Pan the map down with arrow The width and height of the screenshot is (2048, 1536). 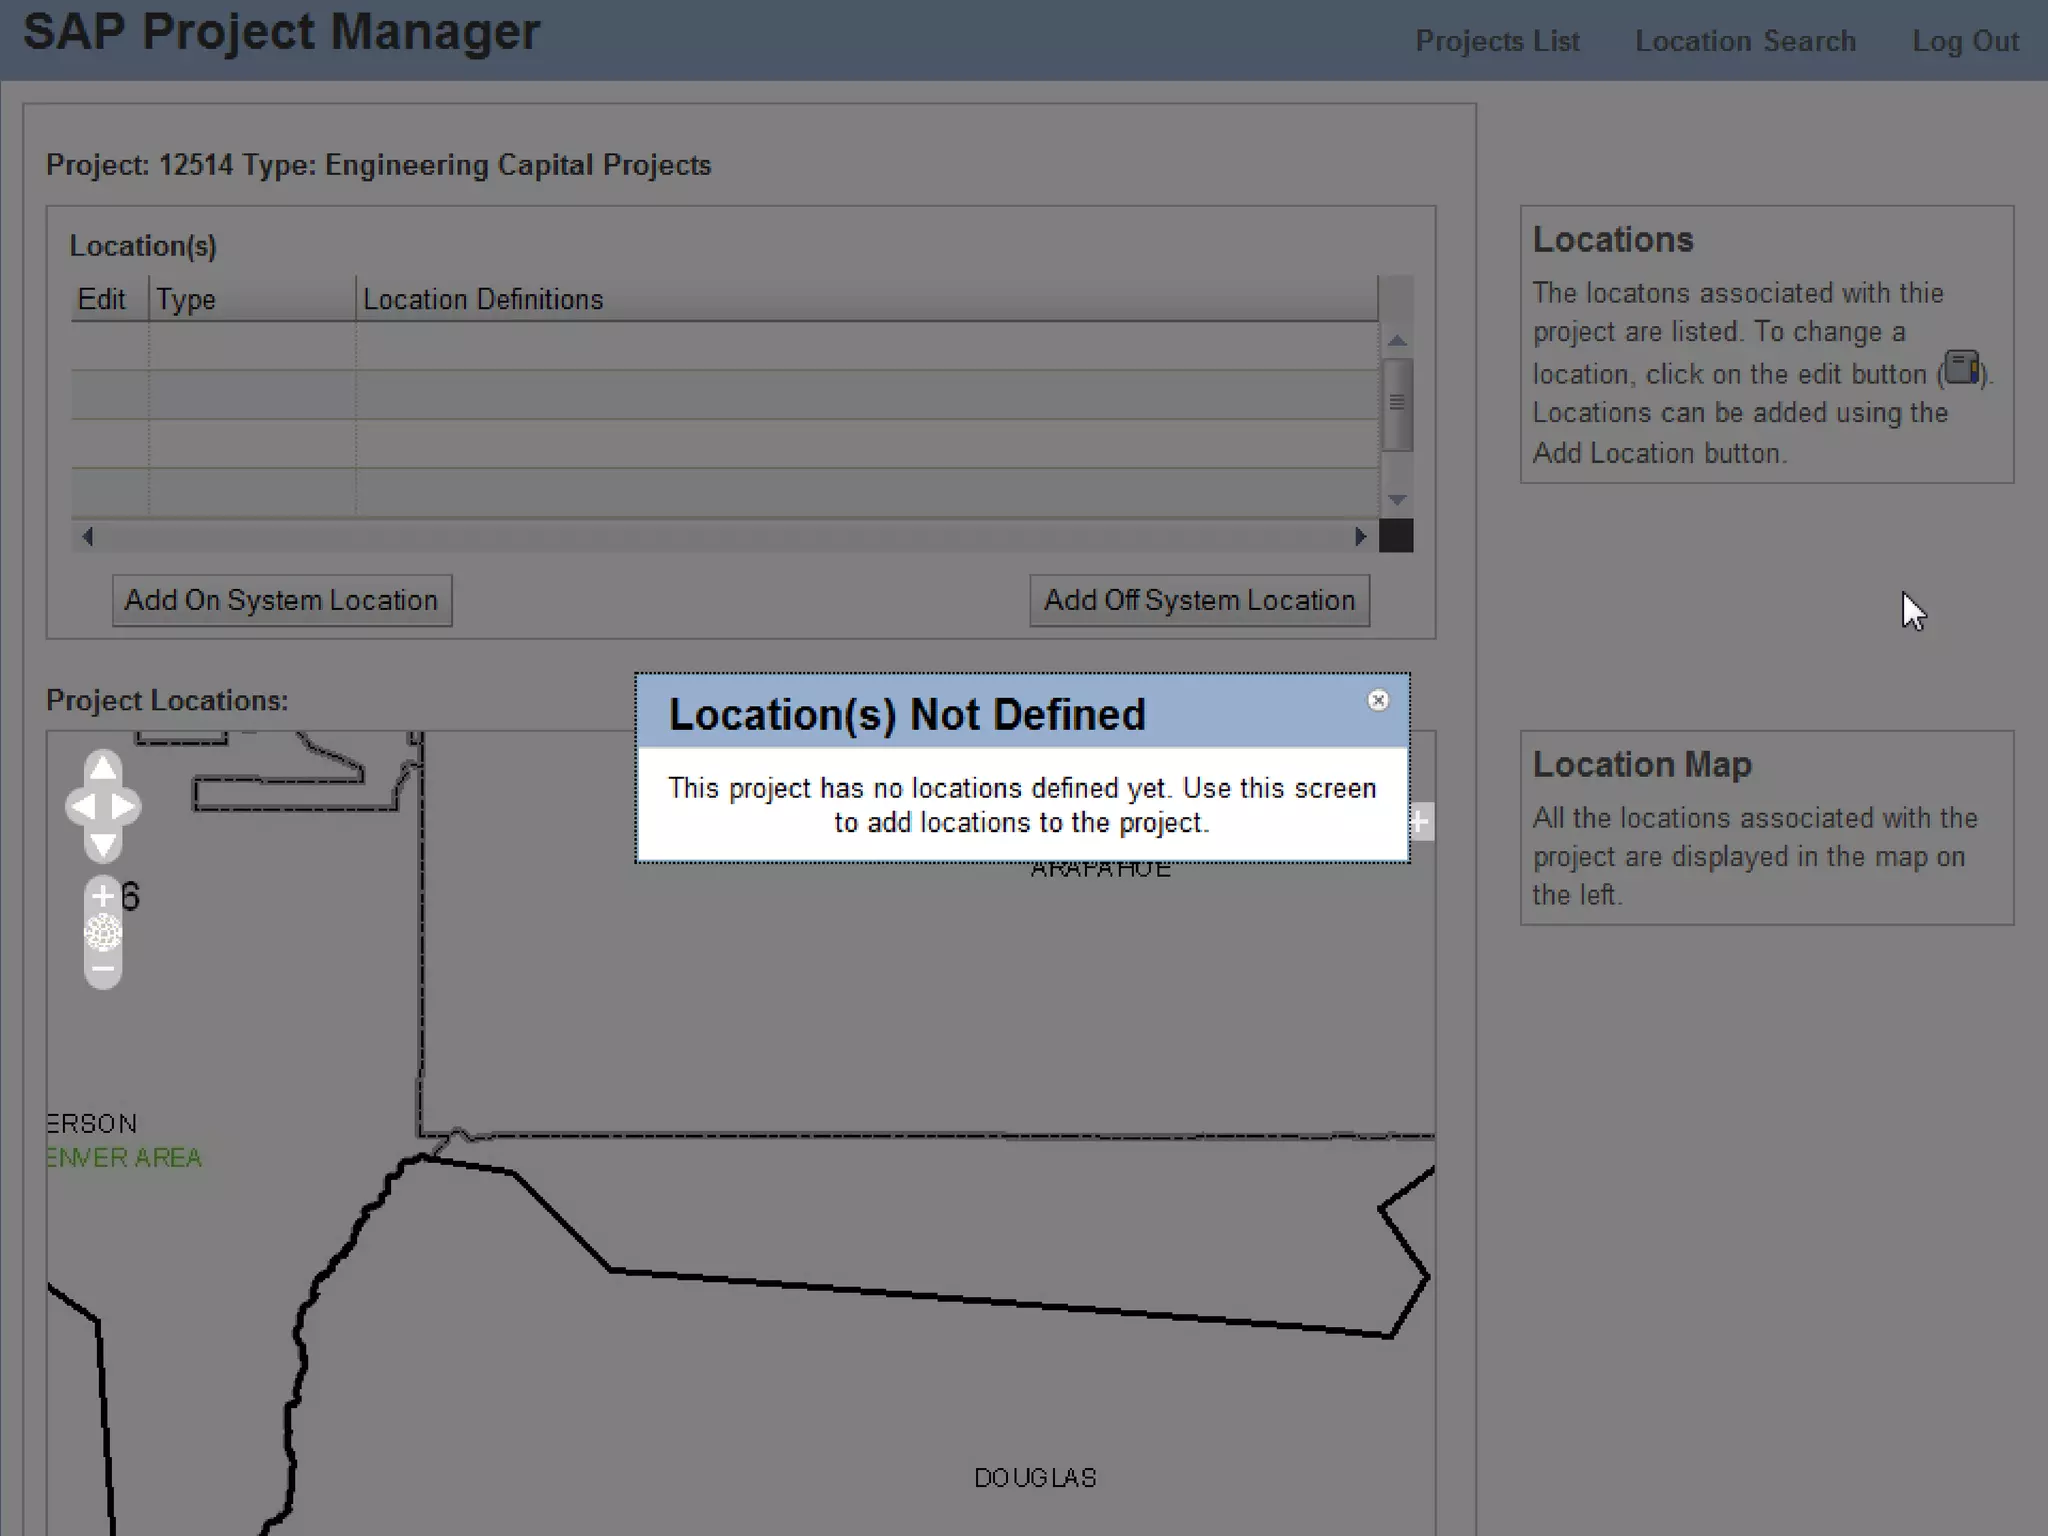tap(103, 845)
